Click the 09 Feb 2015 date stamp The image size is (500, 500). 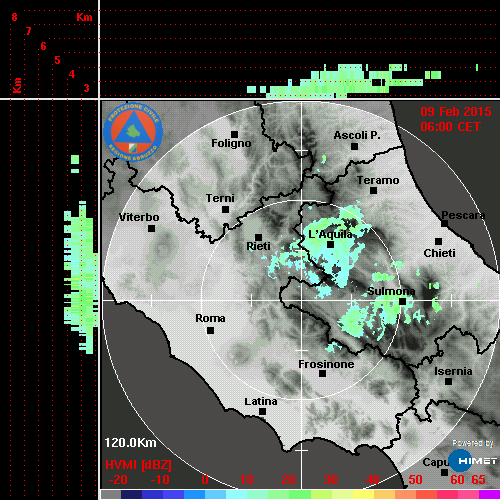click(x=456, y=112)
